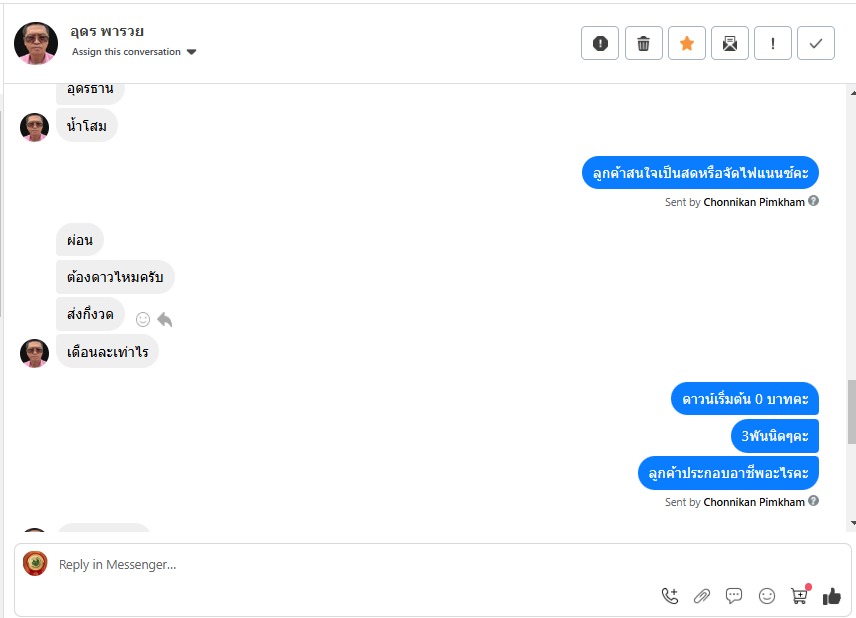The width and height of the screenshot is (856, 618).
Task: Click the chat vertical scrollbar thumb
Action: pyautogui.click(x=852, y=412)
